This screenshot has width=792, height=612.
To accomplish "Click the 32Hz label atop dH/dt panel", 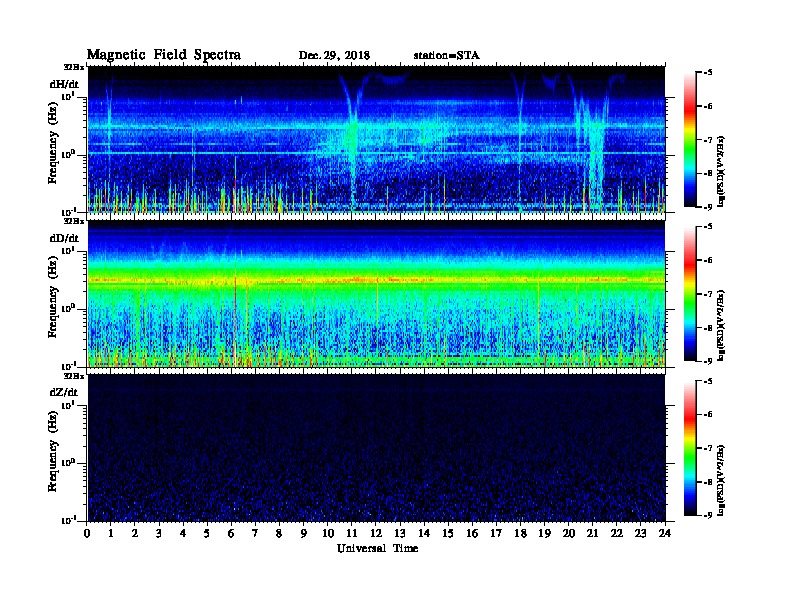I will pos(74,67).
